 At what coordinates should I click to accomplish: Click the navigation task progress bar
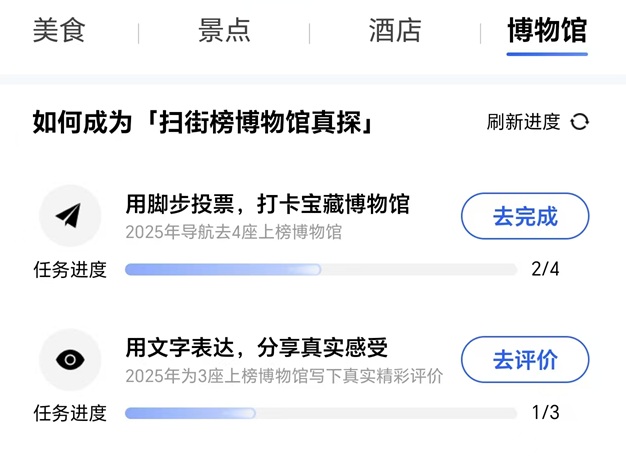(x=320, y=270)
